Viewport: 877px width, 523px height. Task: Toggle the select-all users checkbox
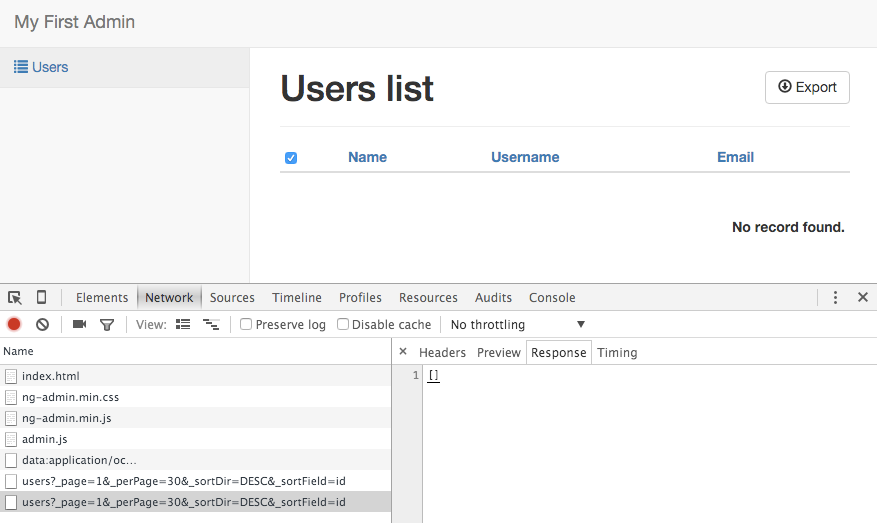(291, 158)
